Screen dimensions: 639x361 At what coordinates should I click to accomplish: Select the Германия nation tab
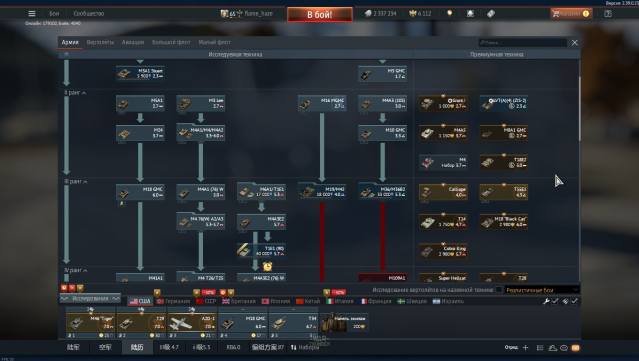pos(174,301)
